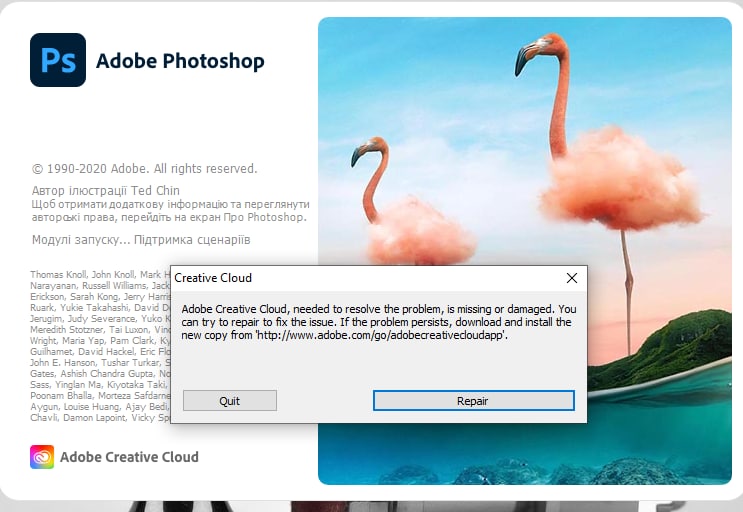Click the 'Автор ілюстрації Ted Chin' line
This screenshot has height=512, width=743.
106,190
